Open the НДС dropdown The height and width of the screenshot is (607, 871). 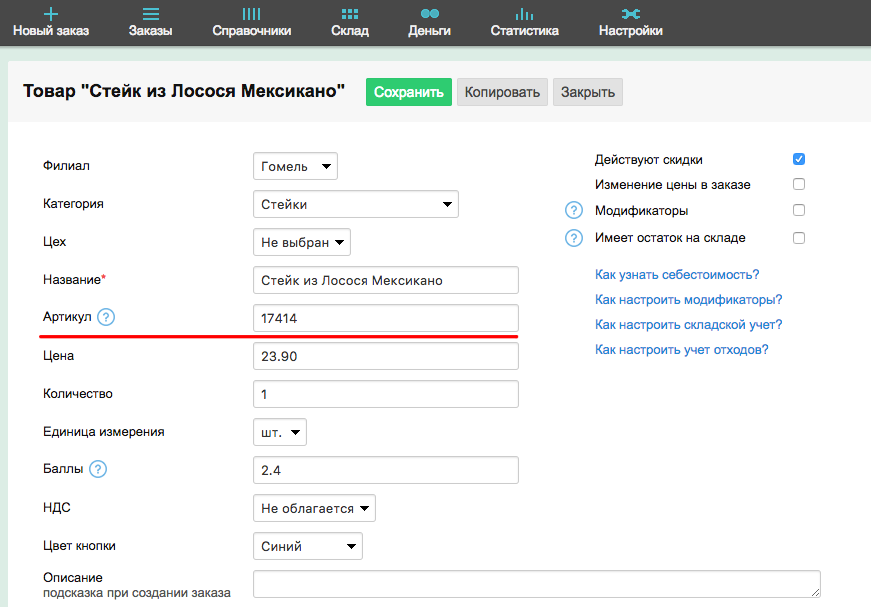(314, 508)
